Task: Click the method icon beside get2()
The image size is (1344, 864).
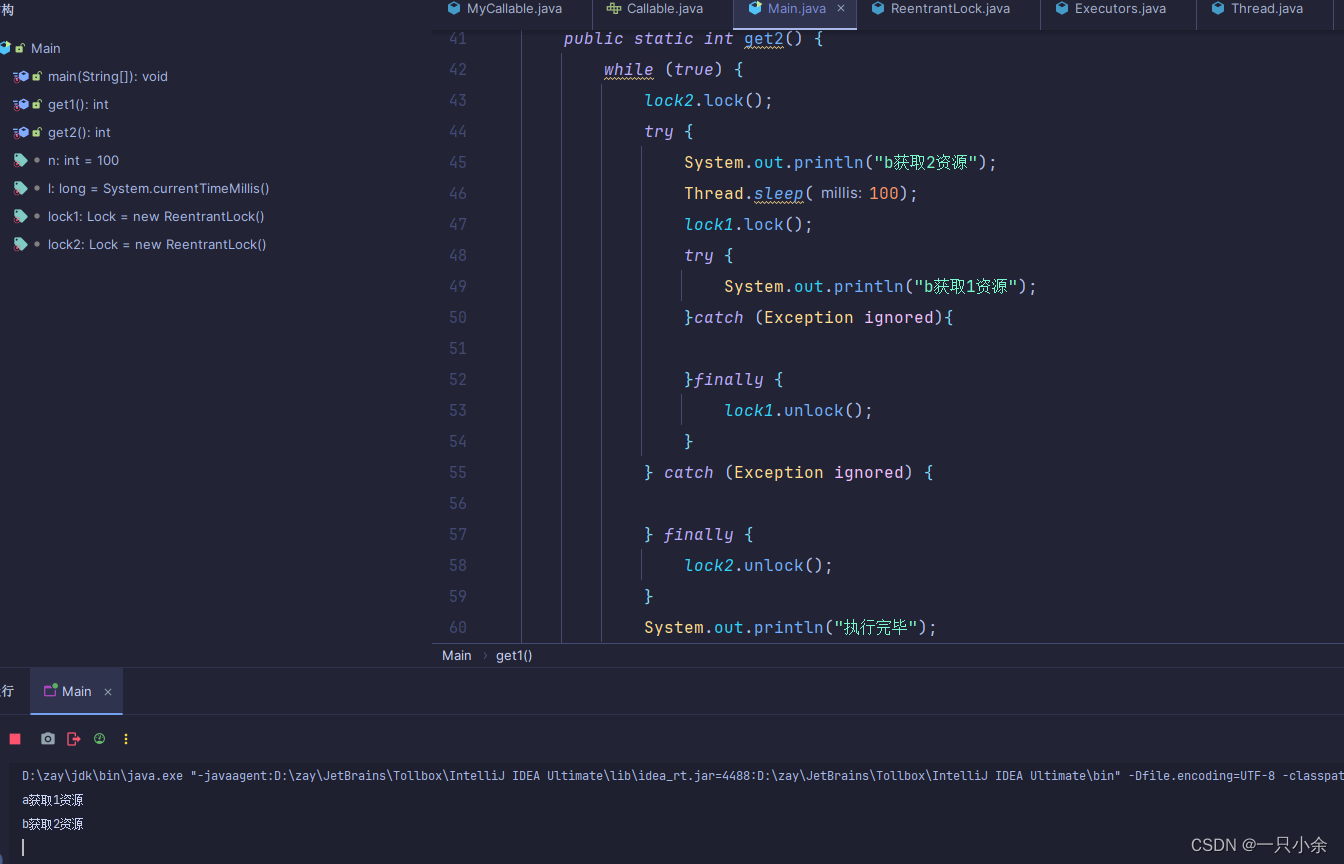Action: (22, 132)
